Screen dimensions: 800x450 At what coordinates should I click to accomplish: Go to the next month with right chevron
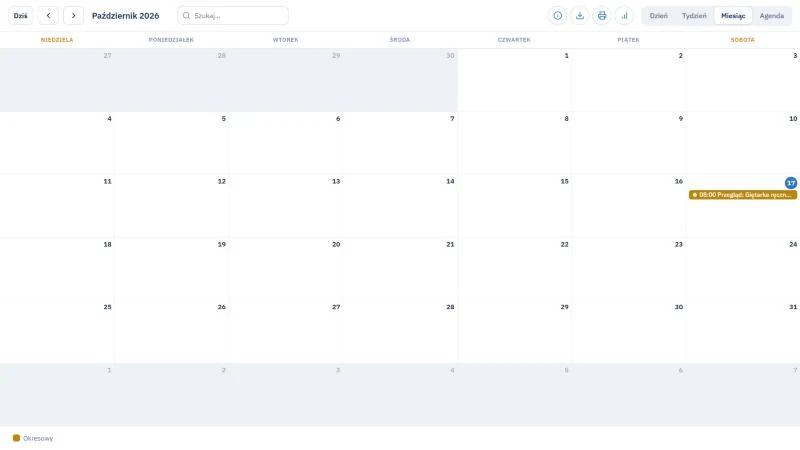click(x=73, y=16)
